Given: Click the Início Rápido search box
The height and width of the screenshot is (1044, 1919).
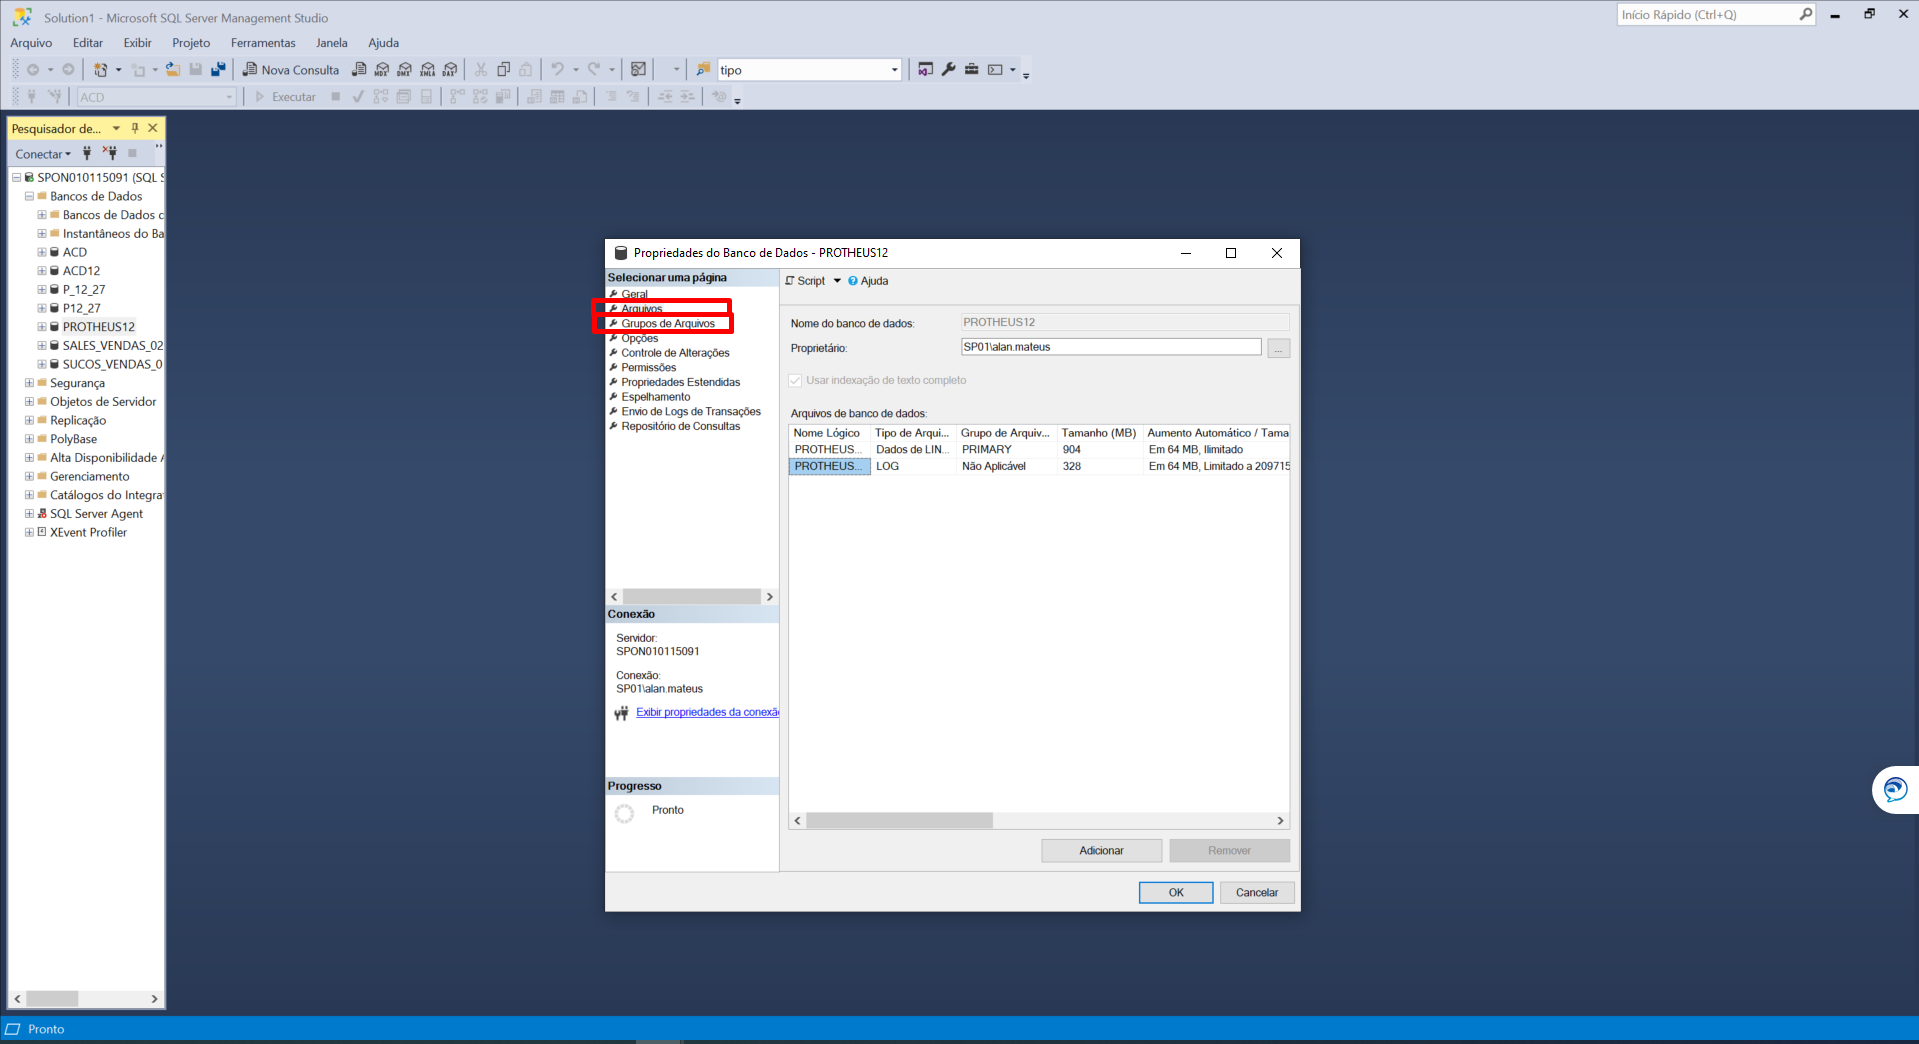Looking at the screenshot, I should (x=1707, y=15).
